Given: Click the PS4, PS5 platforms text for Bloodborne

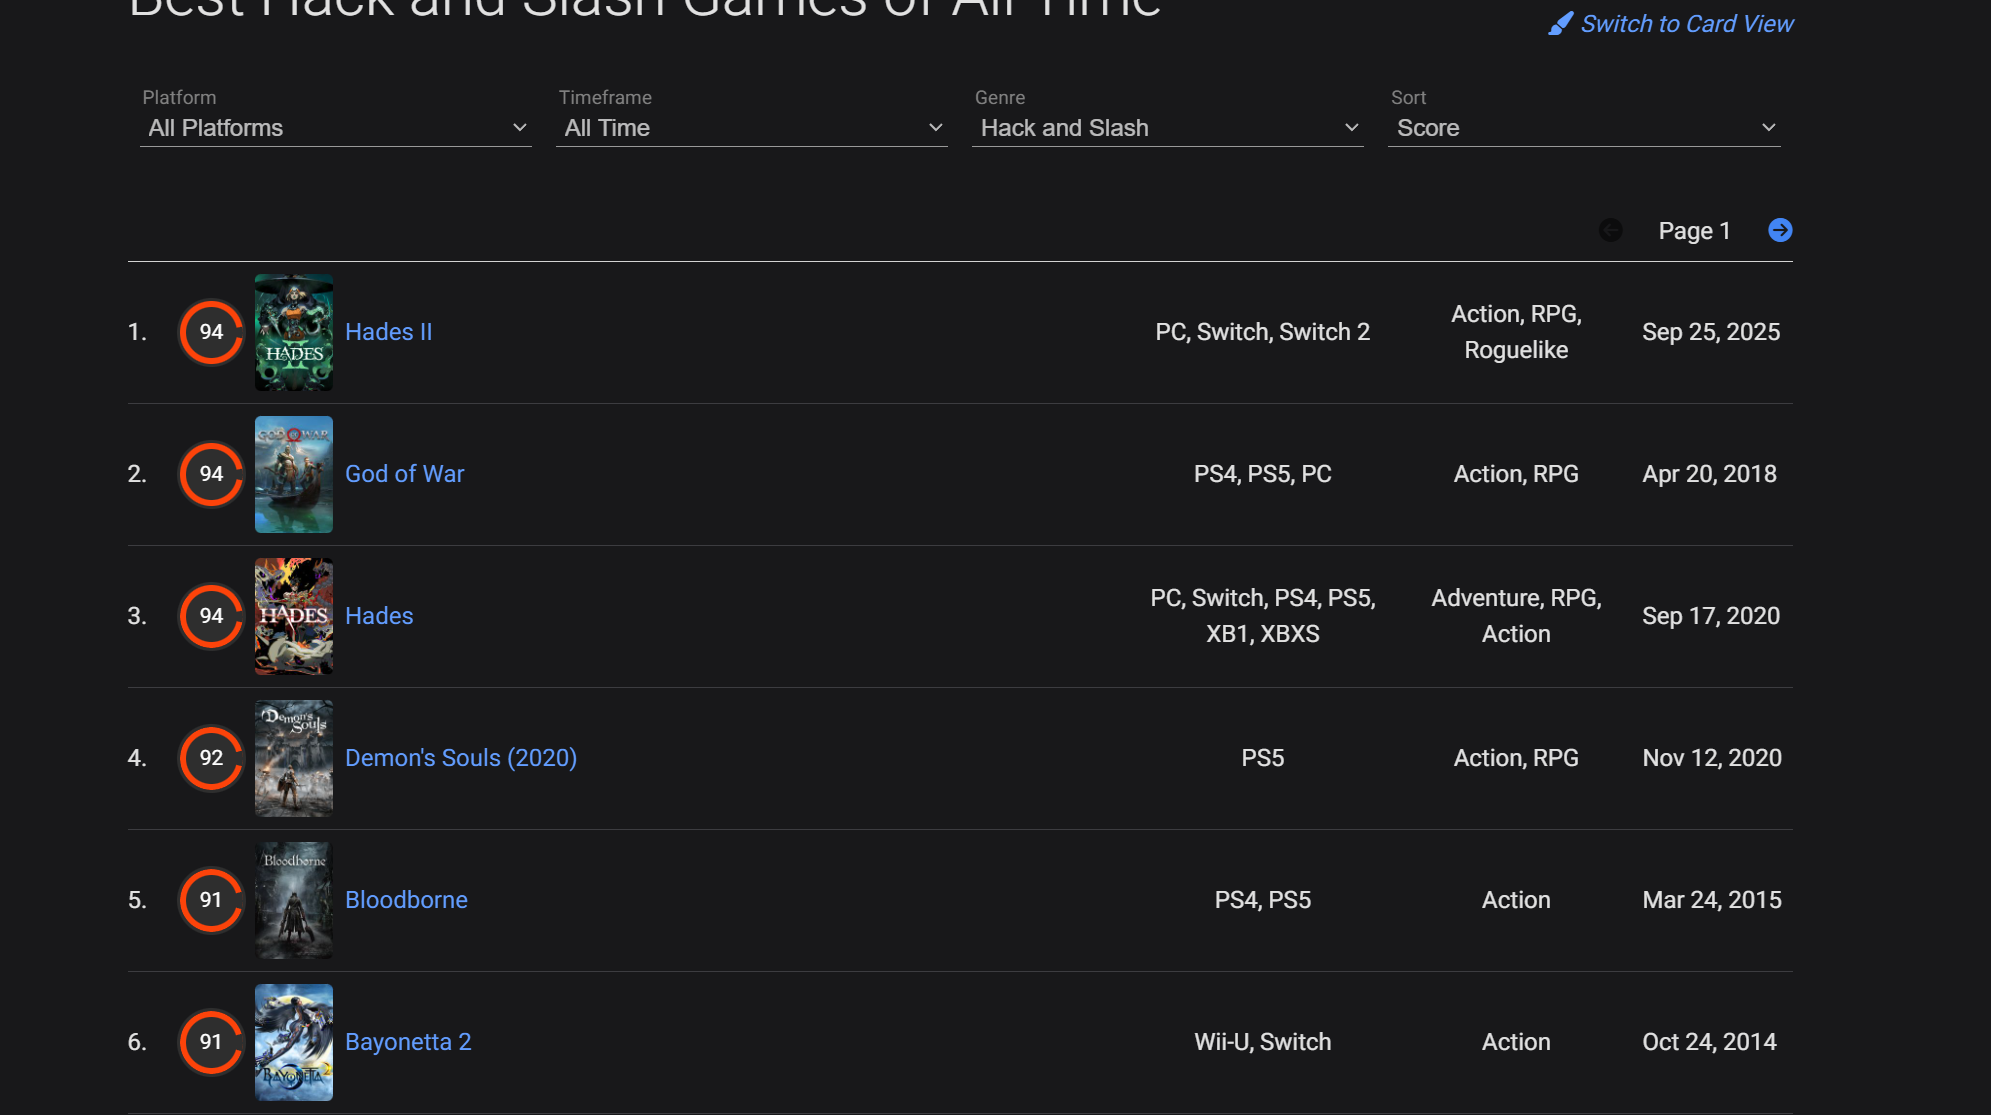Looking at the screenshot, I should coord(1263,900).
